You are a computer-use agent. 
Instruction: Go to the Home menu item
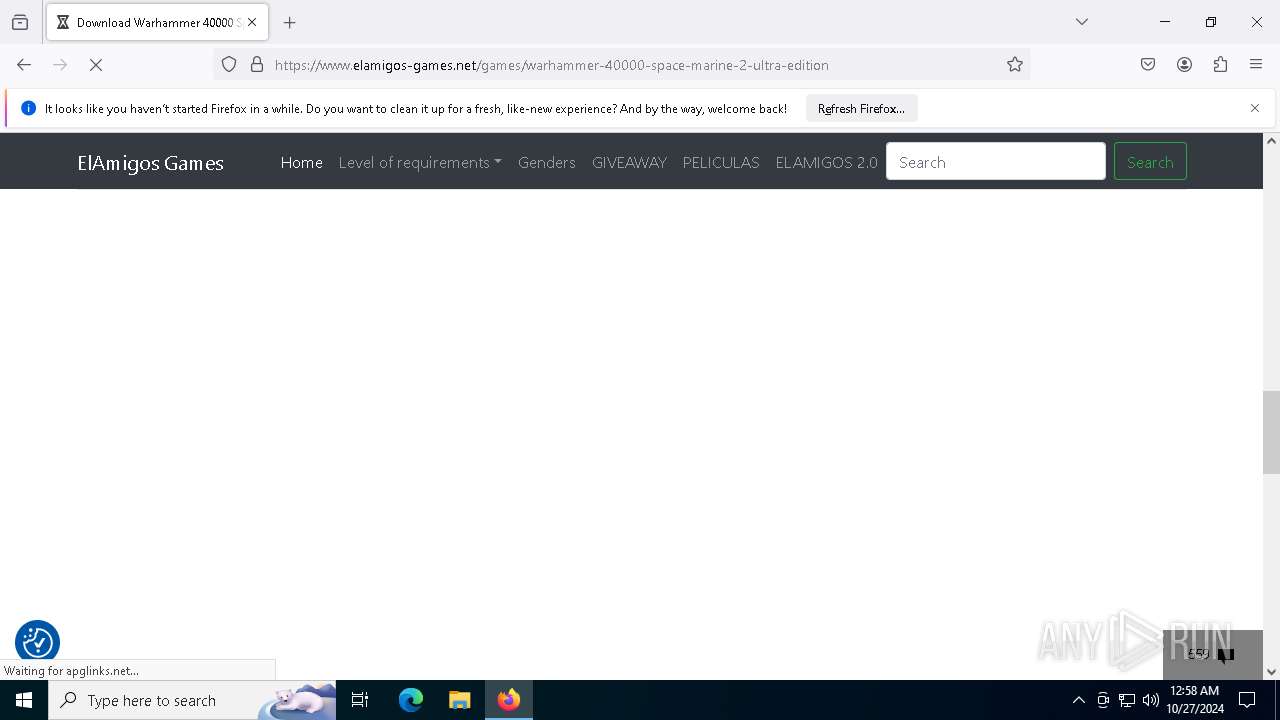(301, 162)
